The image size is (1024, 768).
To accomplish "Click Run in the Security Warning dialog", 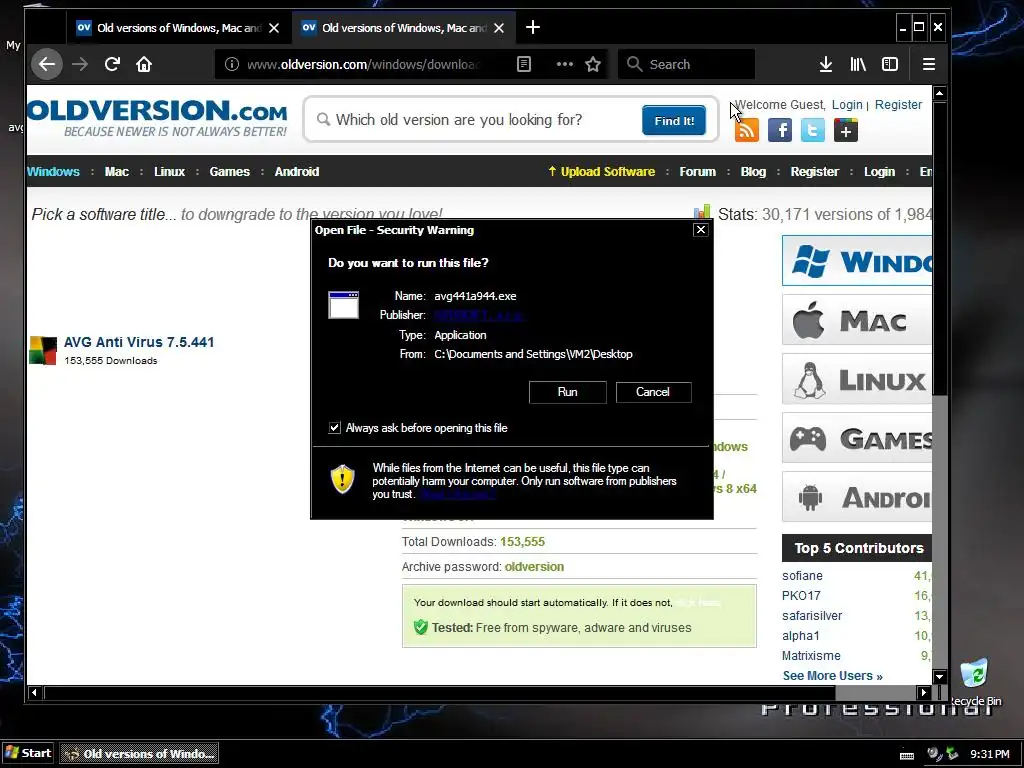I will coord(568,392).
